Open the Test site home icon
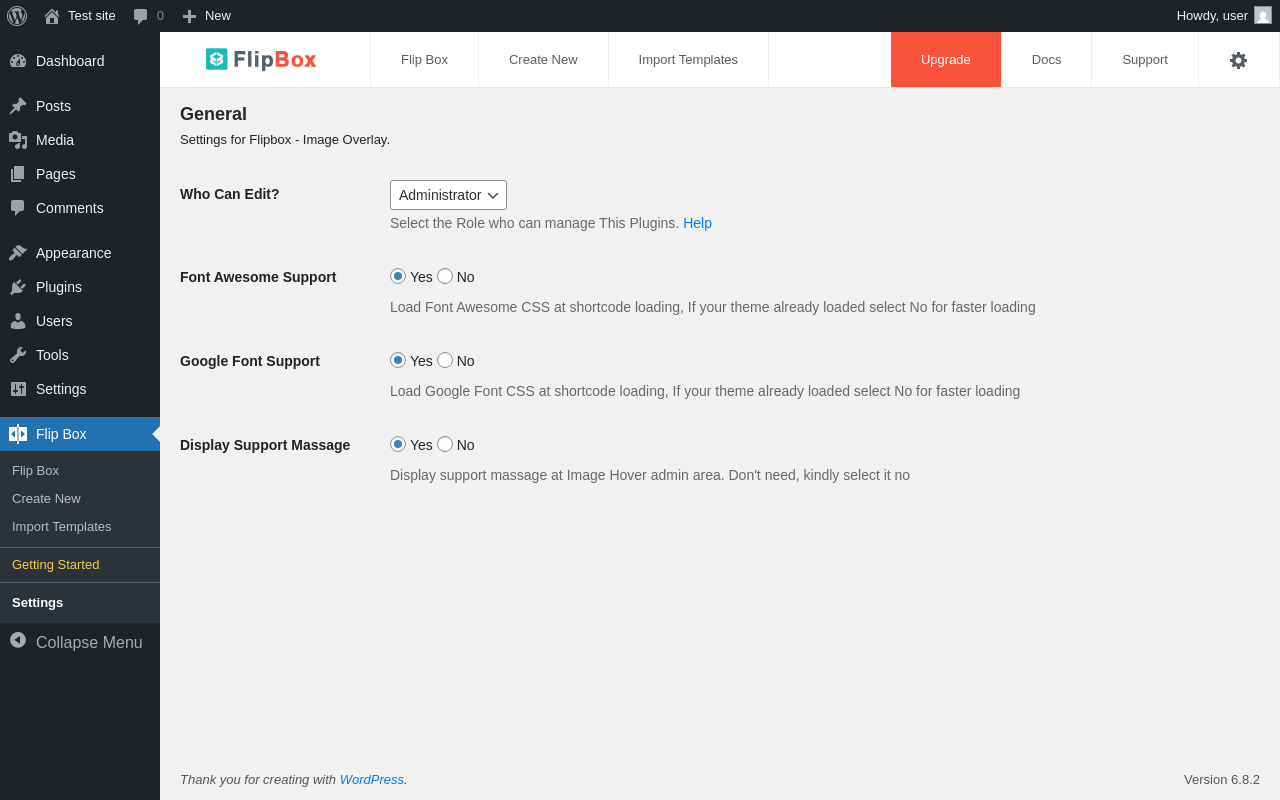This screenshot has width=1280, height=800. coord(52,16)
